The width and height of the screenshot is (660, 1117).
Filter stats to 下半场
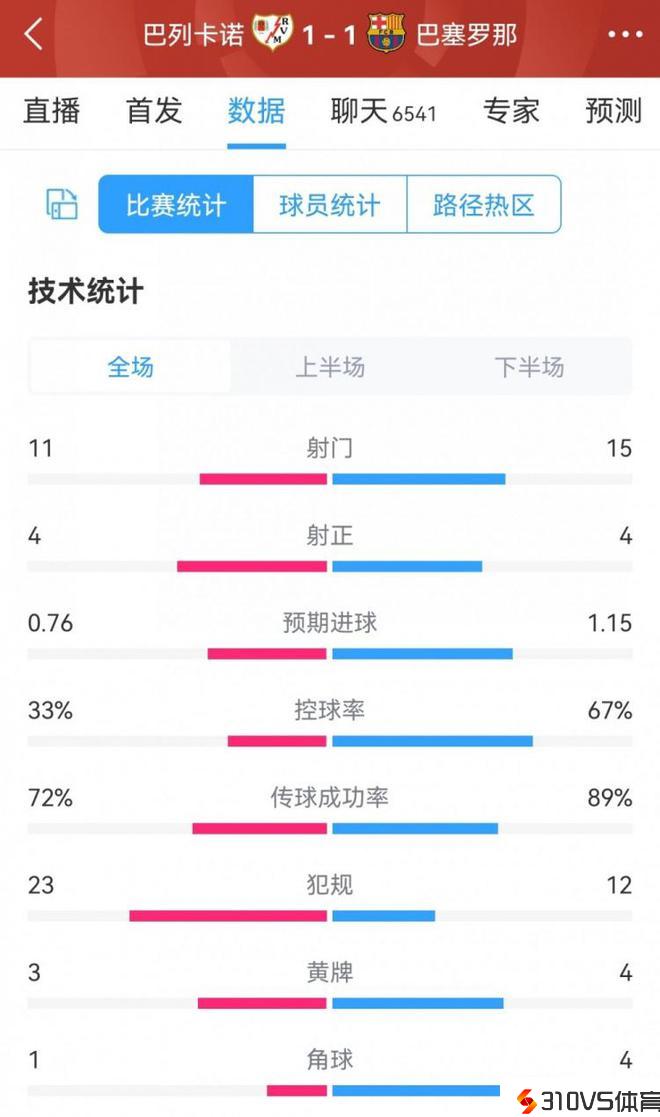(529, 367)
